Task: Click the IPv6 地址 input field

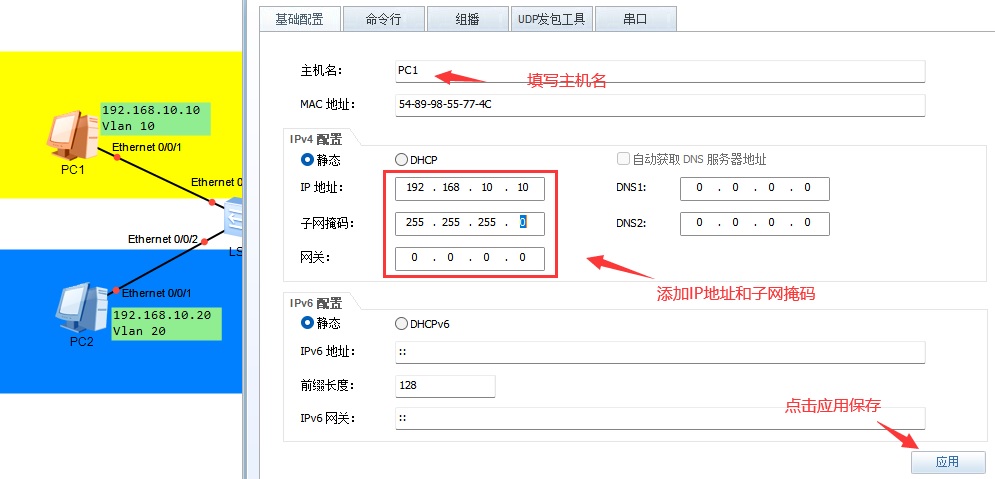Action: pos(660,352)
